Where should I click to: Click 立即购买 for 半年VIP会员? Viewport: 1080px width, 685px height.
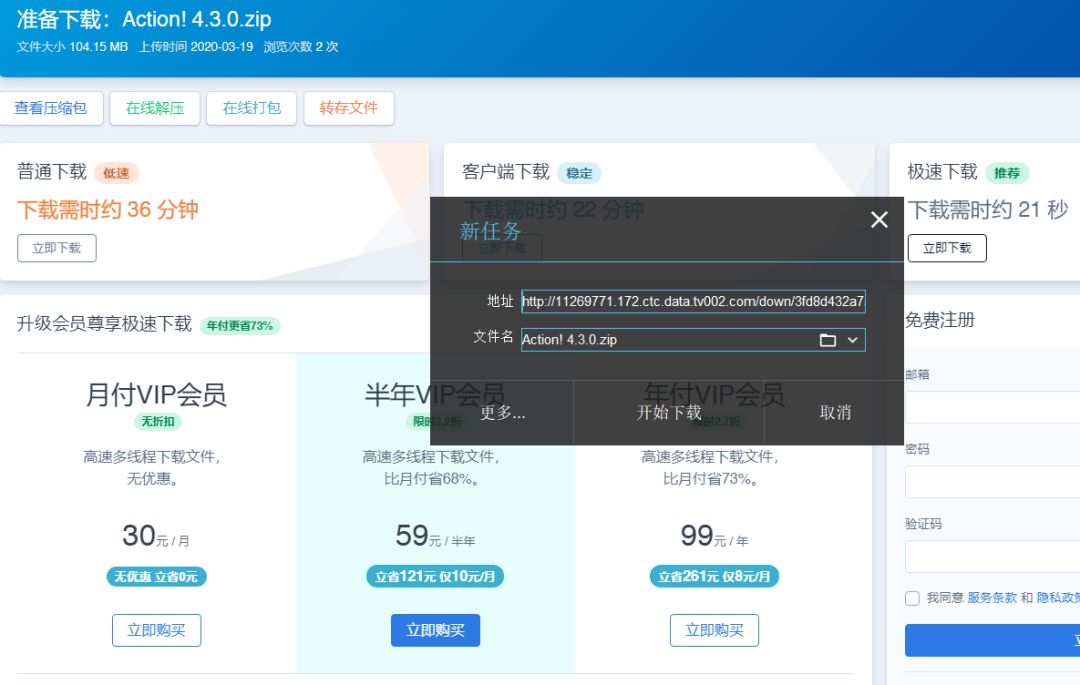(x=435, y=630)
